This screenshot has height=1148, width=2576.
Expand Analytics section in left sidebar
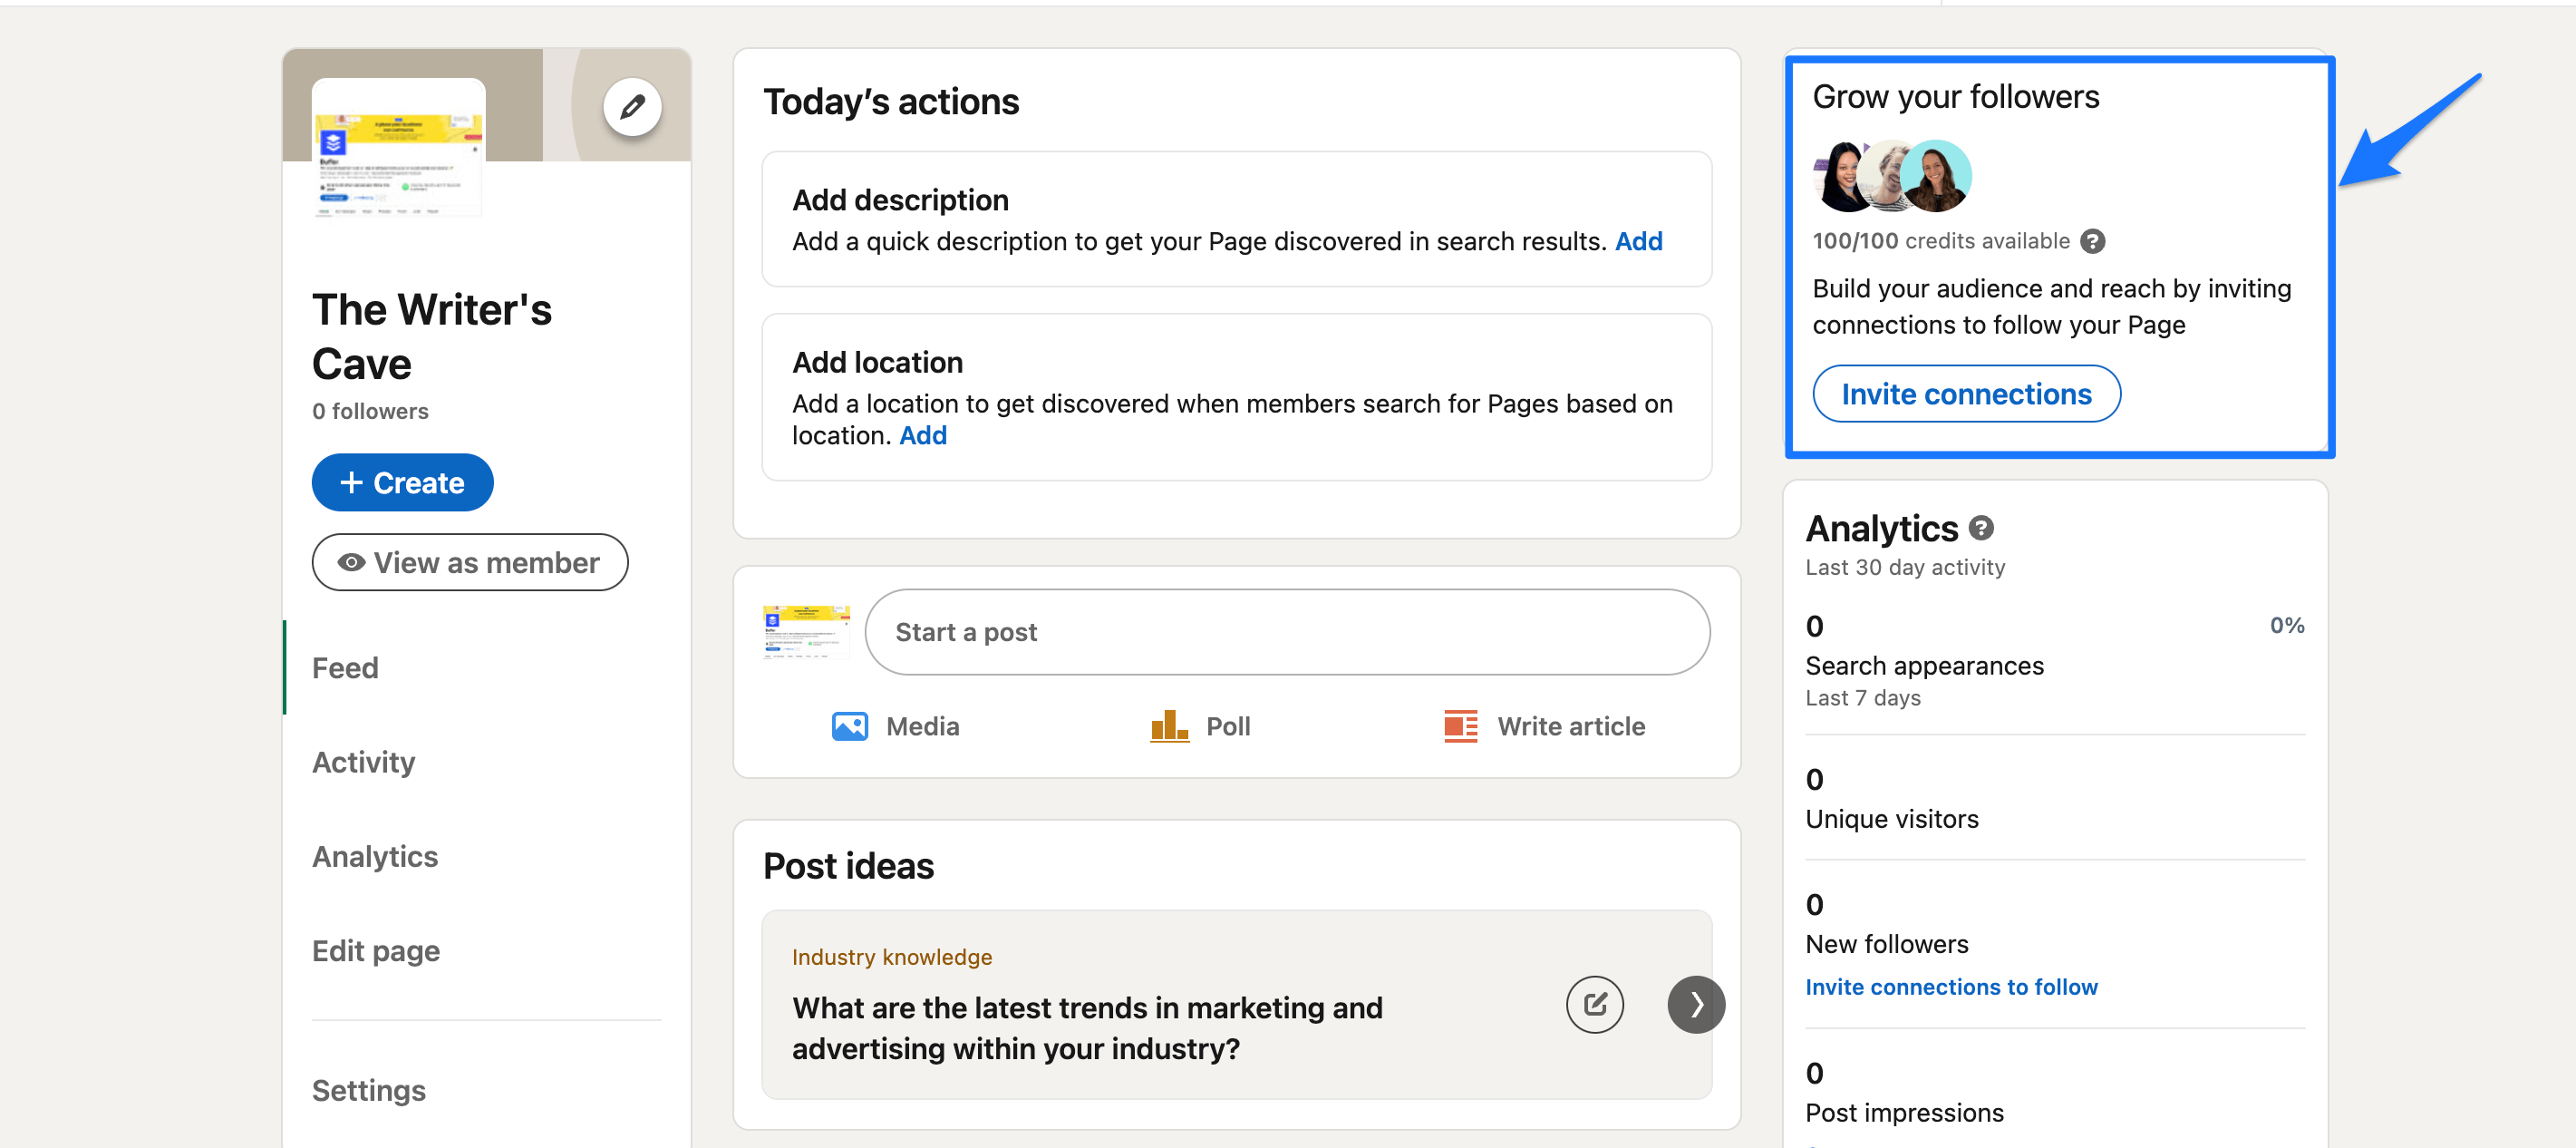click(x=374, y=855)
